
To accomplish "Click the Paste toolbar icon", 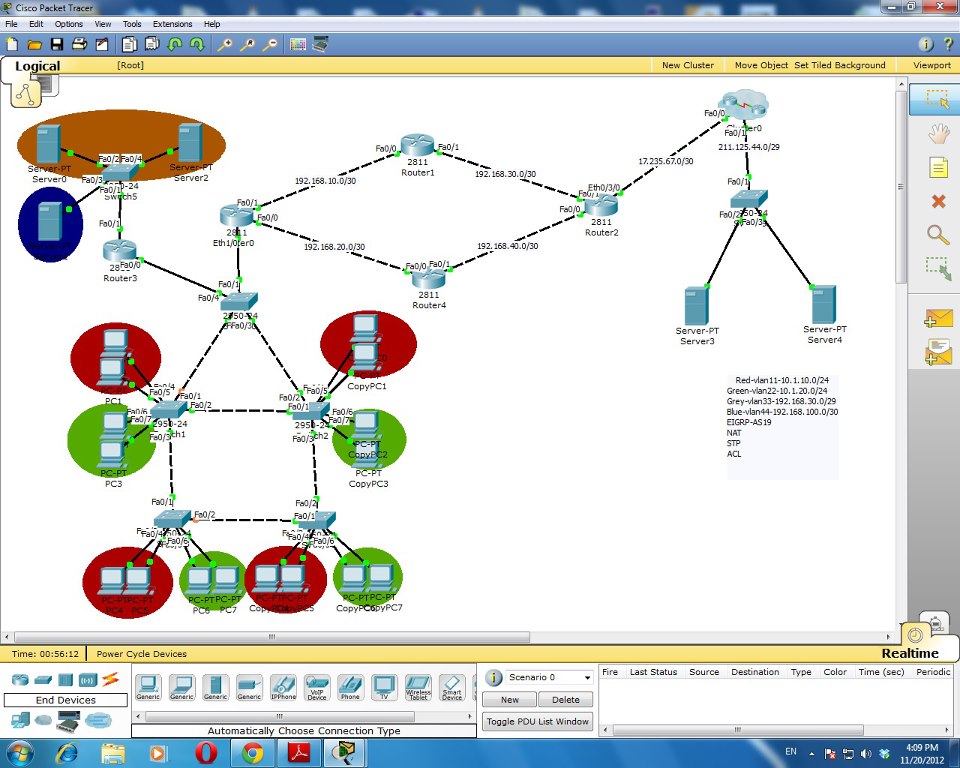I will 152,44.
